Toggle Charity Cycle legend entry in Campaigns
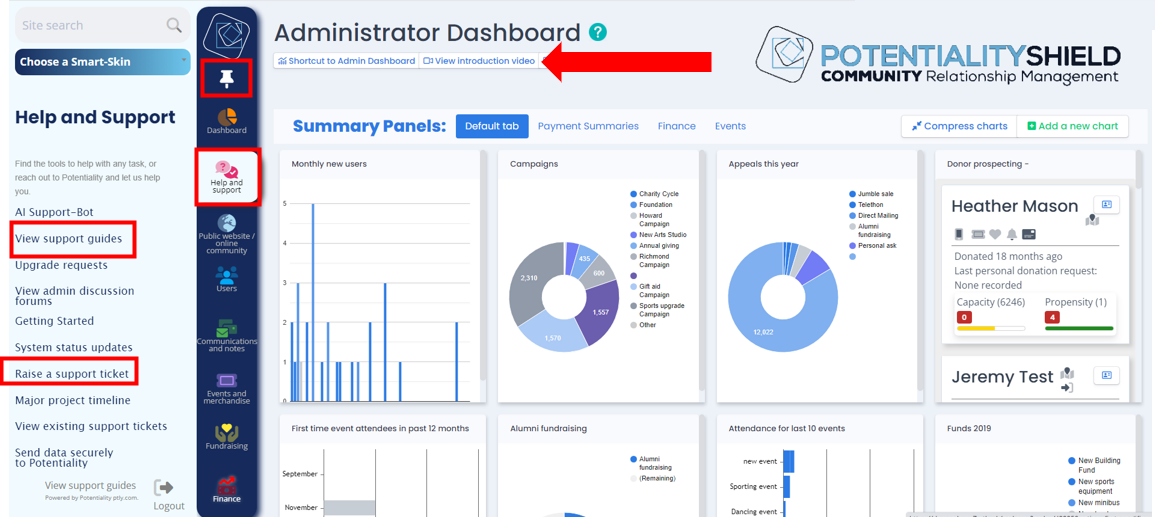 [657, 194]
